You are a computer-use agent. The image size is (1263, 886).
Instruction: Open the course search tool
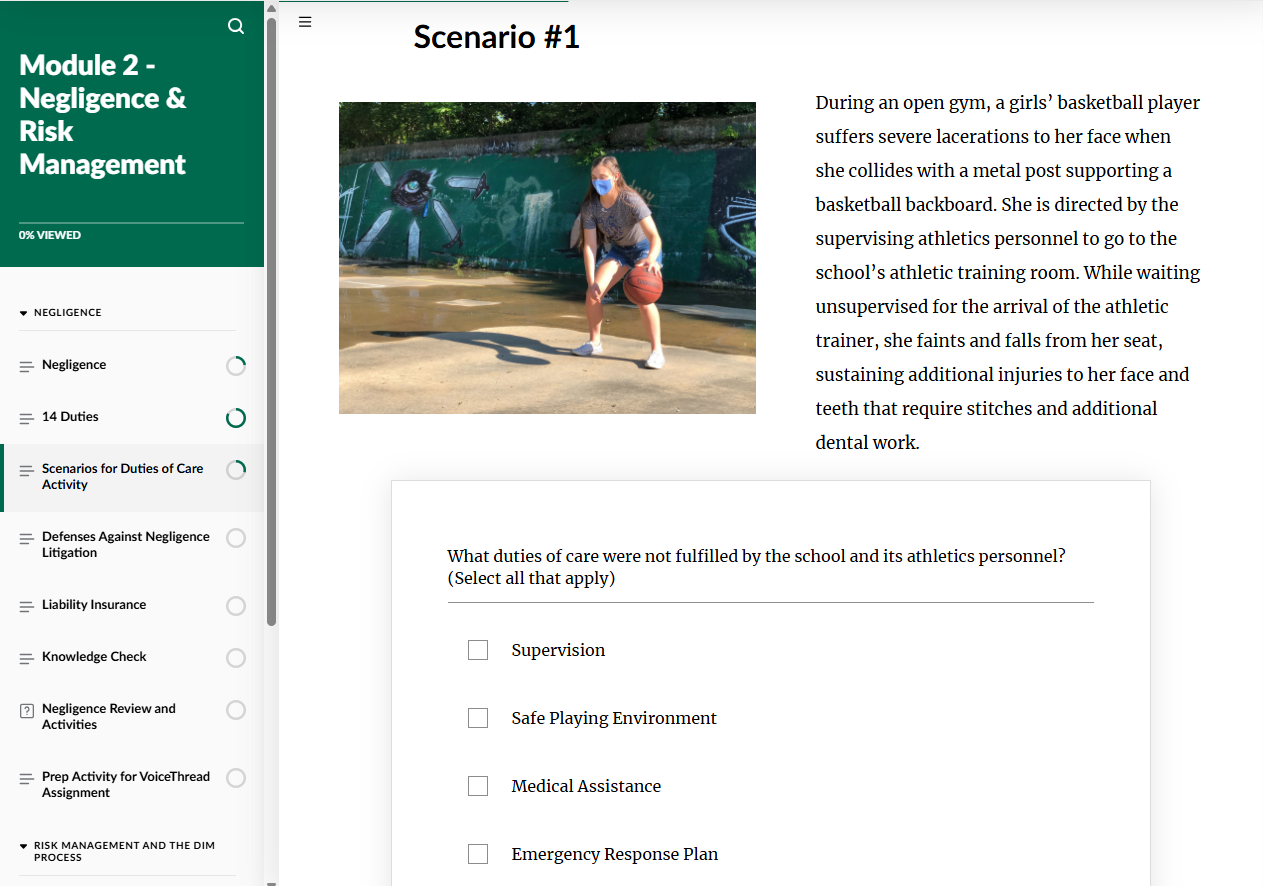[236, 26]
